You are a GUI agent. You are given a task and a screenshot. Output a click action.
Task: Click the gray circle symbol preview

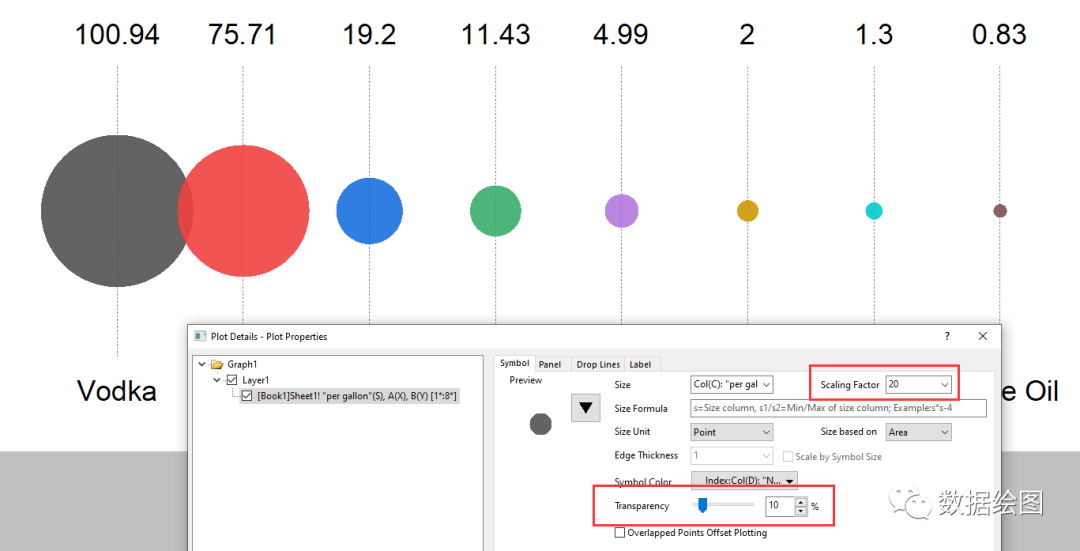click(x=541, y=424)
